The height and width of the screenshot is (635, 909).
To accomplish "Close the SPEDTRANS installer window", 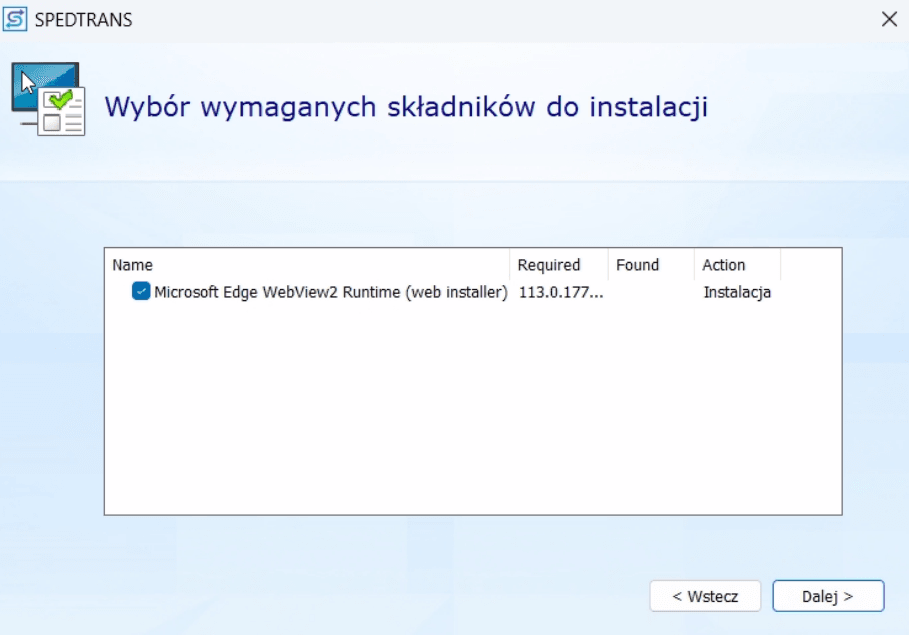I will point(888,19).
